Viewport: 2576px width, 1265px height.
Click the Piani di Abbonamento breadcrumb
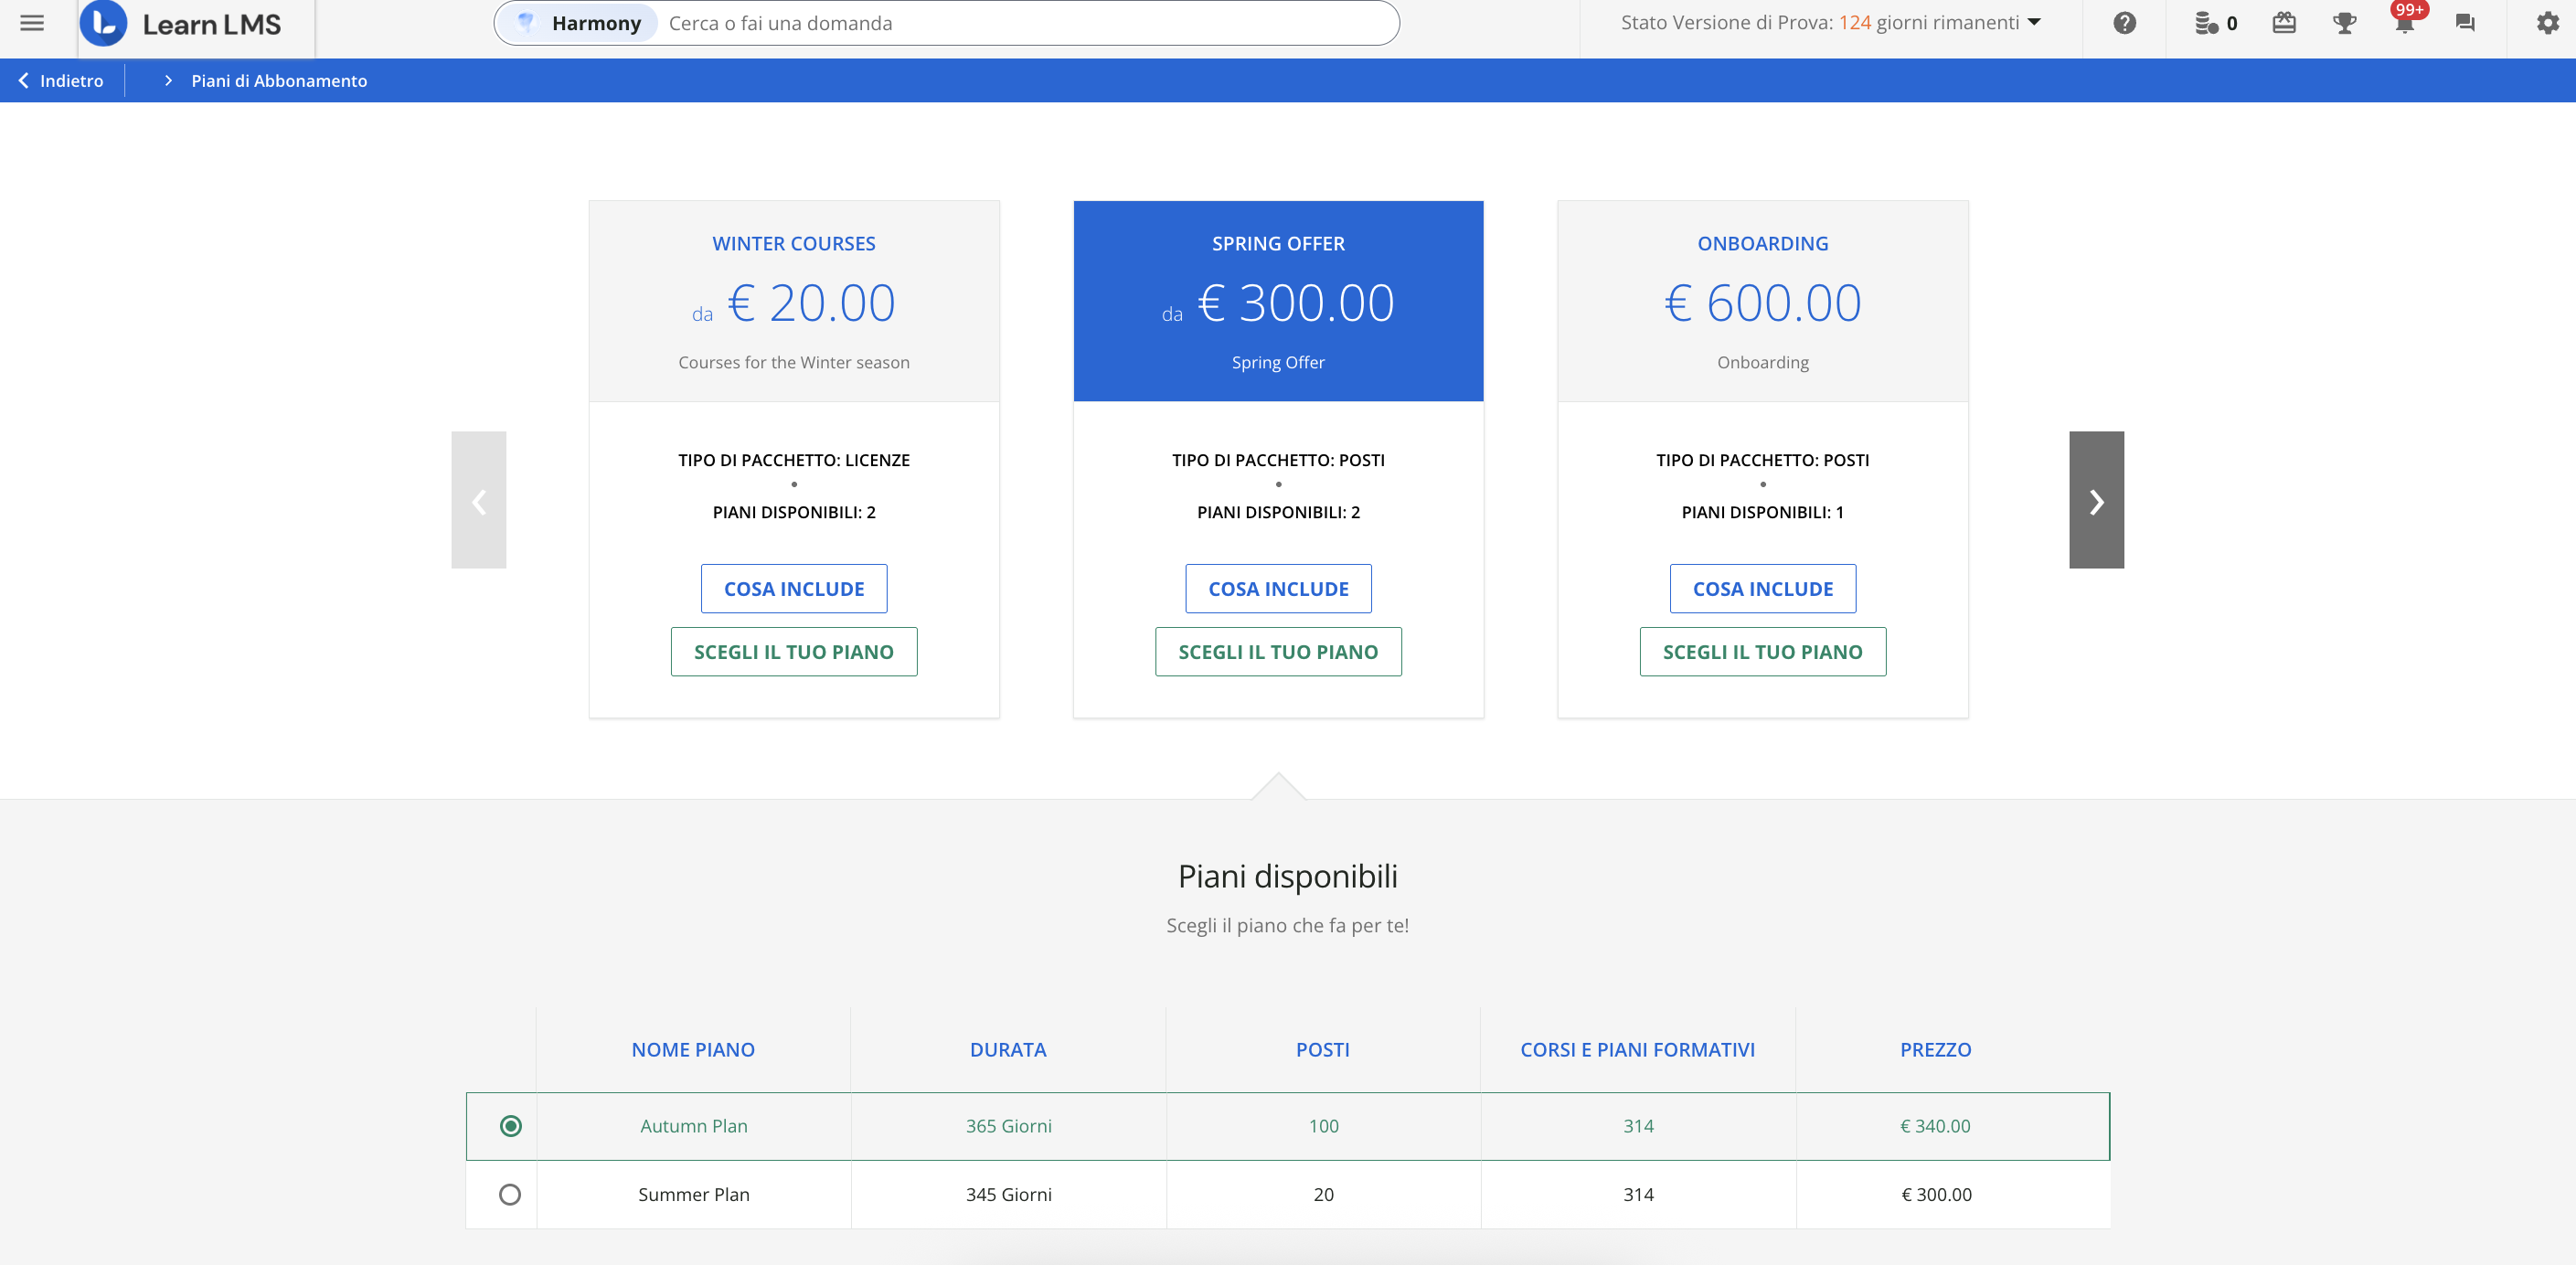pos(279,81)
